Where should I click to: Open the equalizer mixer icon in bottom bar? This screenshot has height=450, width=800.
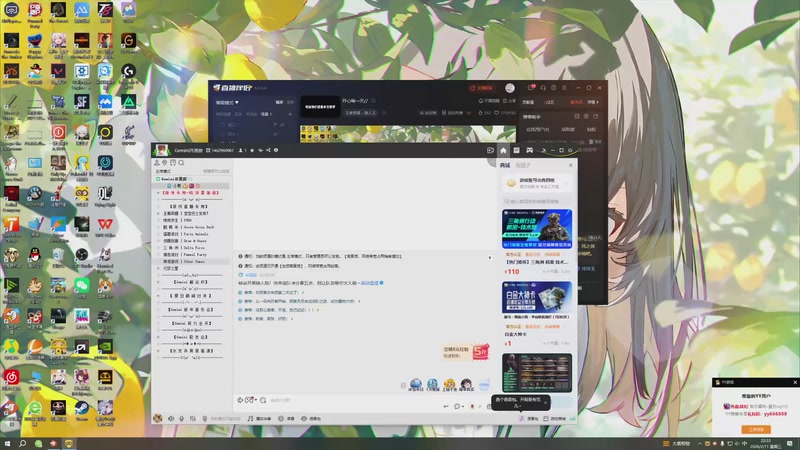tap(192, 418)
